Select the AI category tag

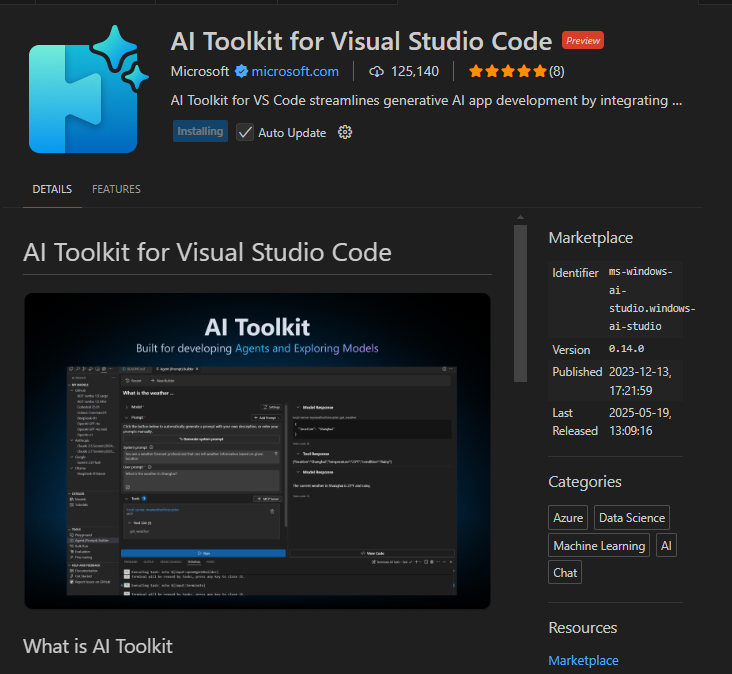[666, 545]
